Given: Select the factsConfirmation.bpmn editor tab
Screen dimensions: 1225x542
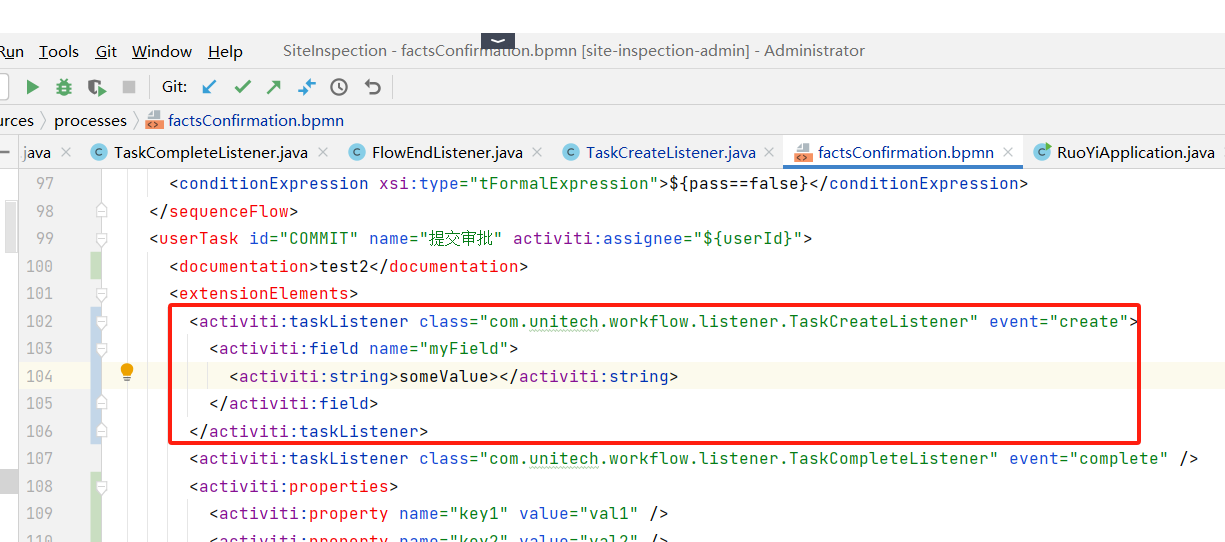Looking at the screenshot, I should (905, 153).
